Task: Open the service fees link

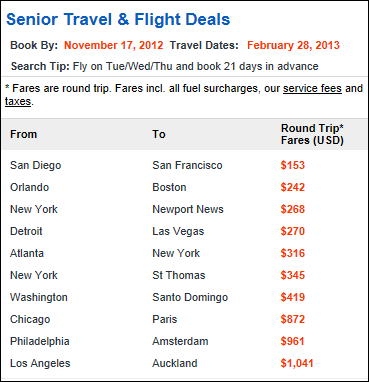Action: (312, 88)
